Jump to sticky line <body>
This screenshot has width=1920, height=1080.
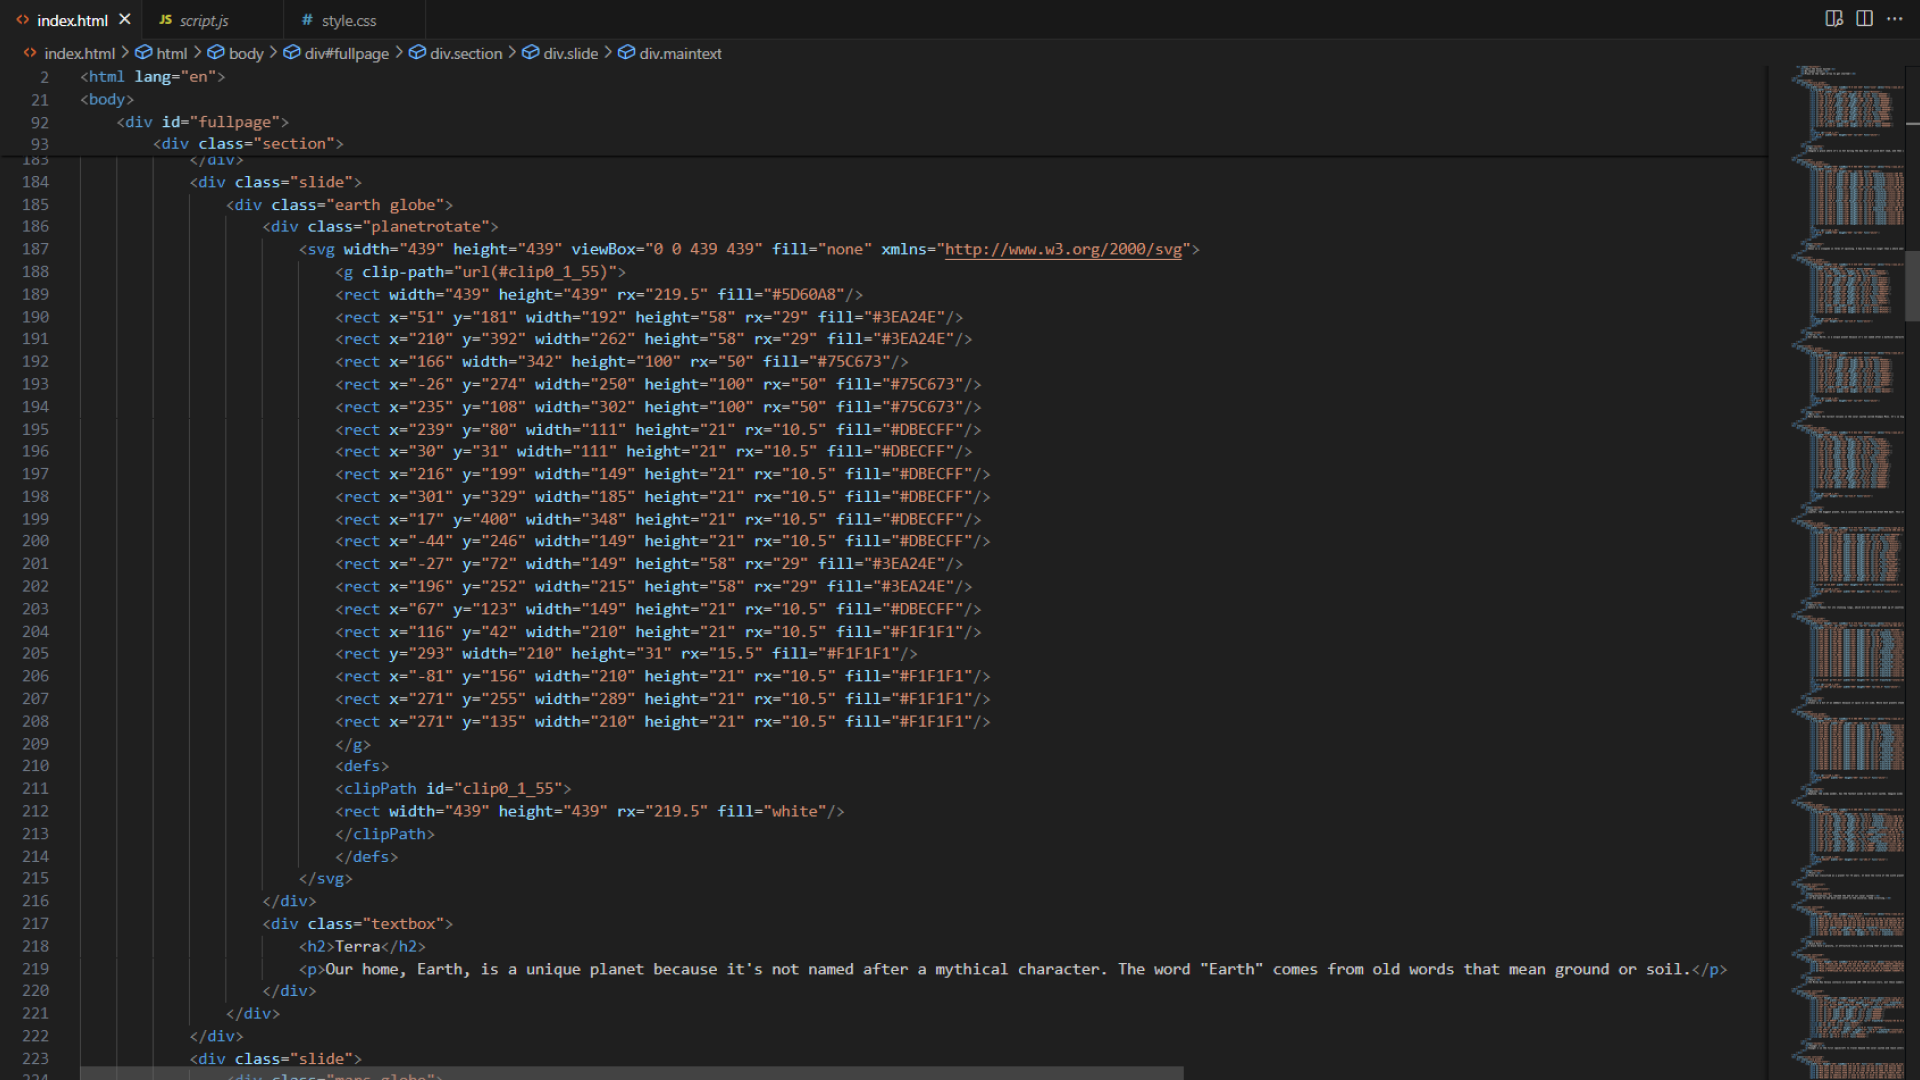107,99
